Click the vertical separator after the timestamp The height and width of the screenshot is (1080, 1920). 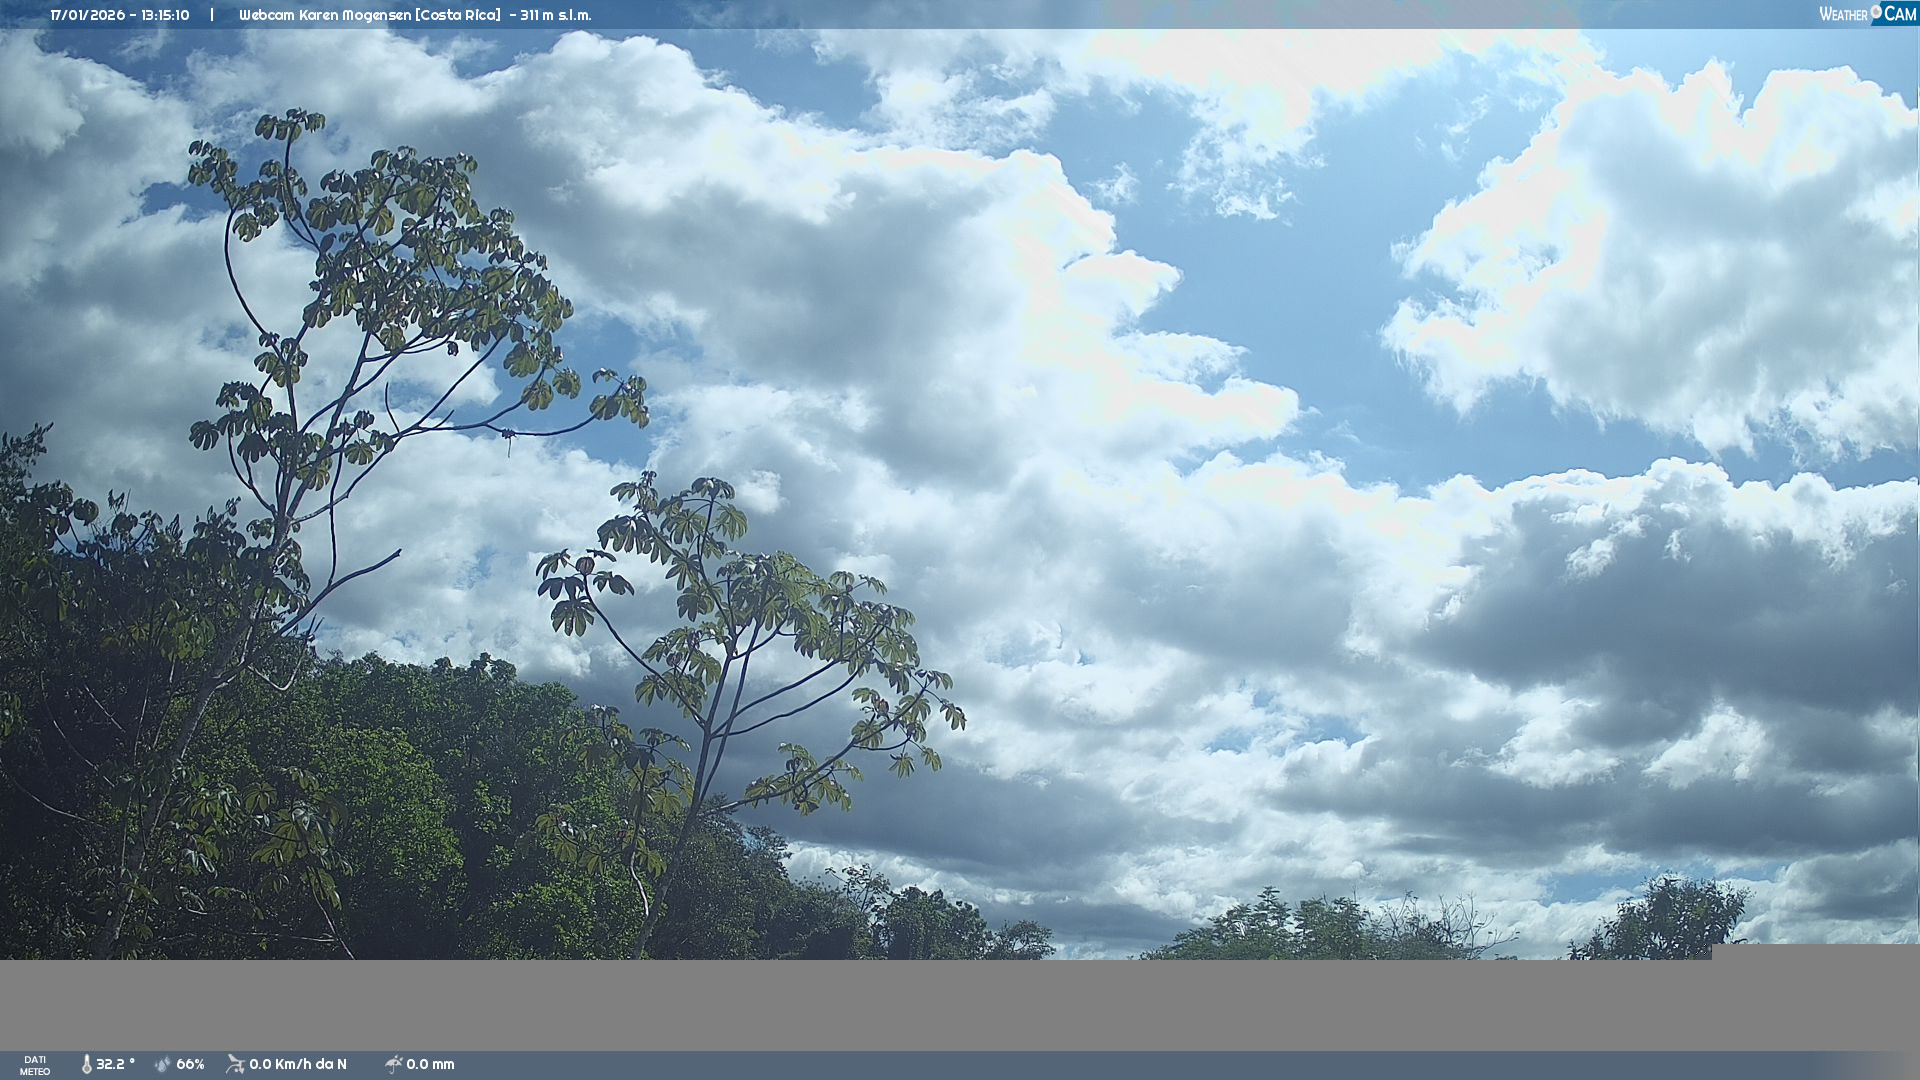click(212, 15)
